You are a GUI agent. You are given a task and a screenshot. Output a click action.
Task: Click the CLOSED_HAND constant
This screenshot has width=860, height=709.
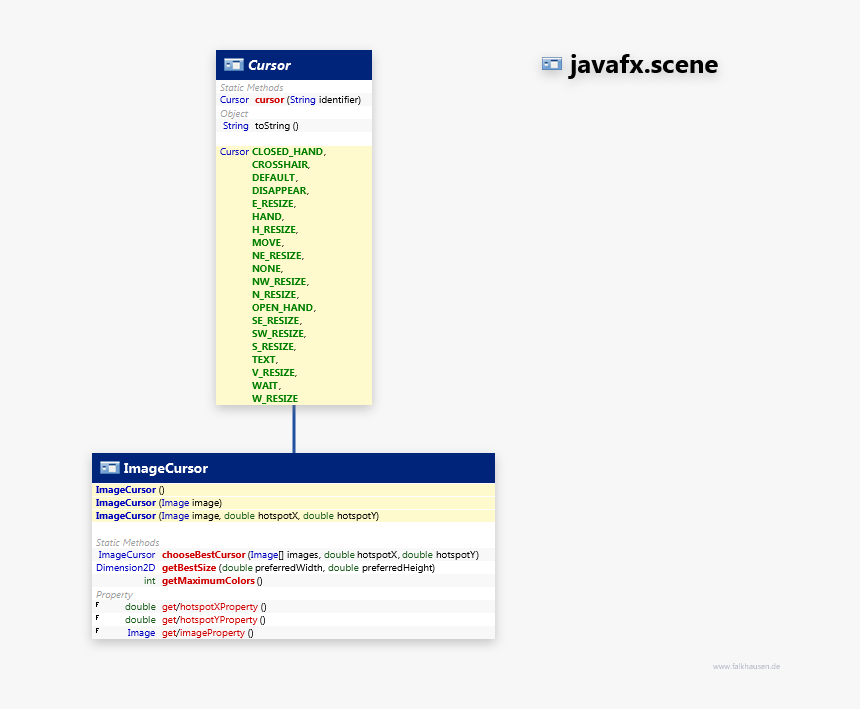click(288, 152)
